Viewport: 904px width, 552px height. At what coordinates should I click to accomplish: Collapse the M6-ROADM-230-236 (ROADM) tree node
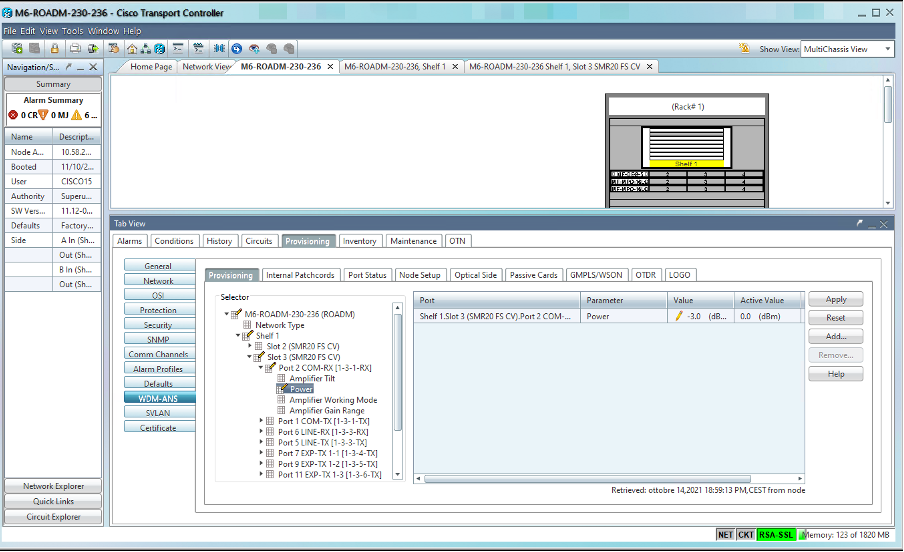(227, 314)
